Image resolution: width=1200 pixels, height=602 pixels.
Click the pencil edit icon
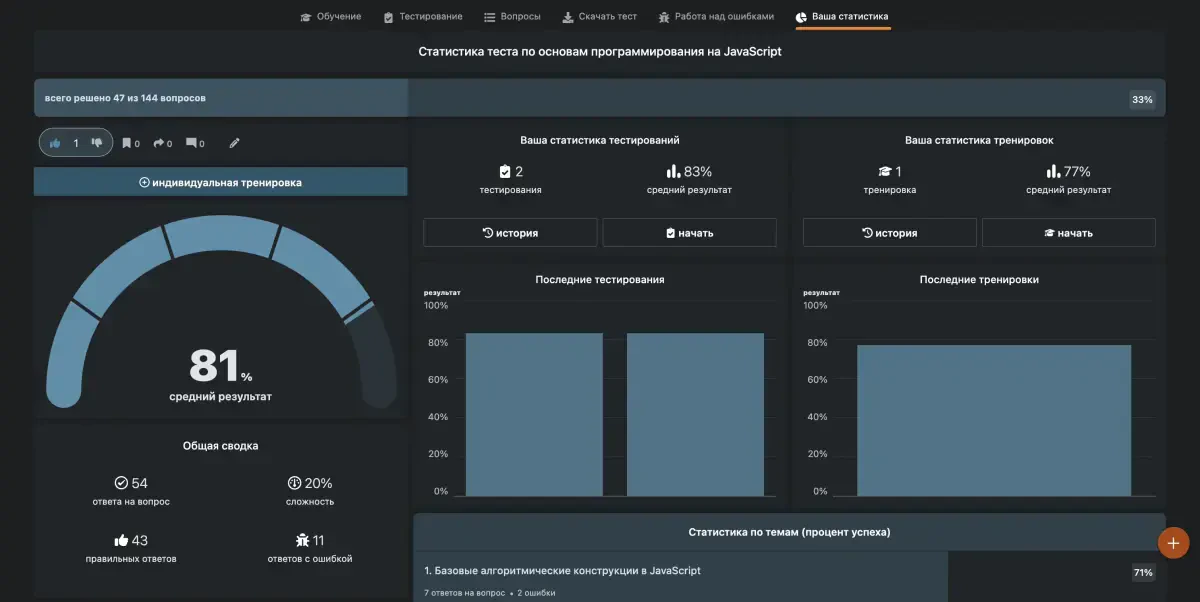pyautogui.click(x=233, y=142)
